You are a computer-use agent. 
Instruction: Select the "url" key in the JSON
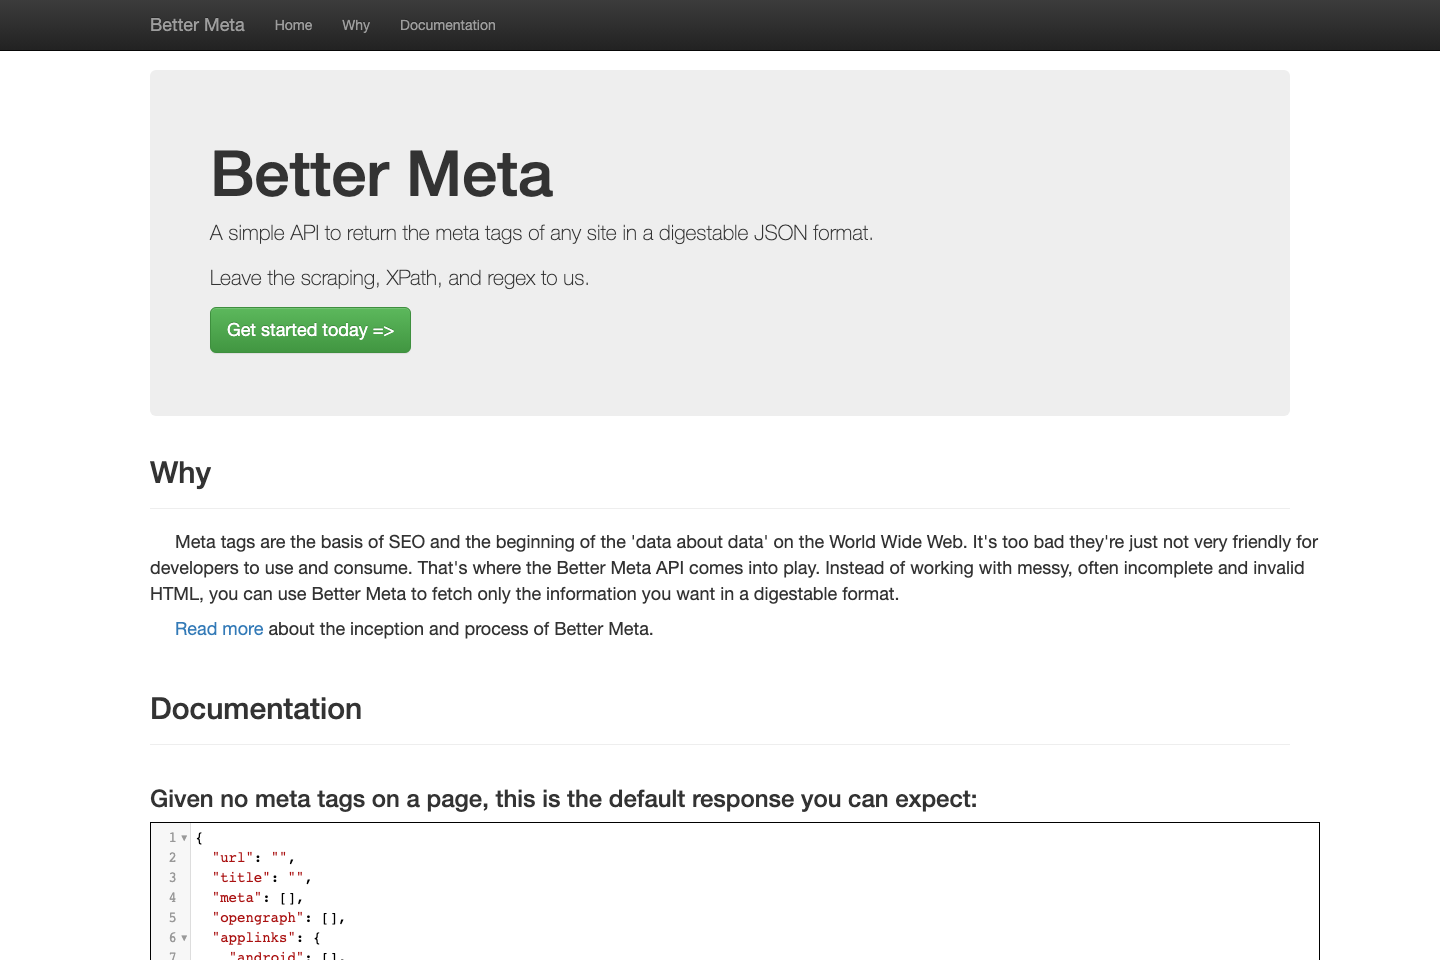pyautogui.click(x=231, y=857)
